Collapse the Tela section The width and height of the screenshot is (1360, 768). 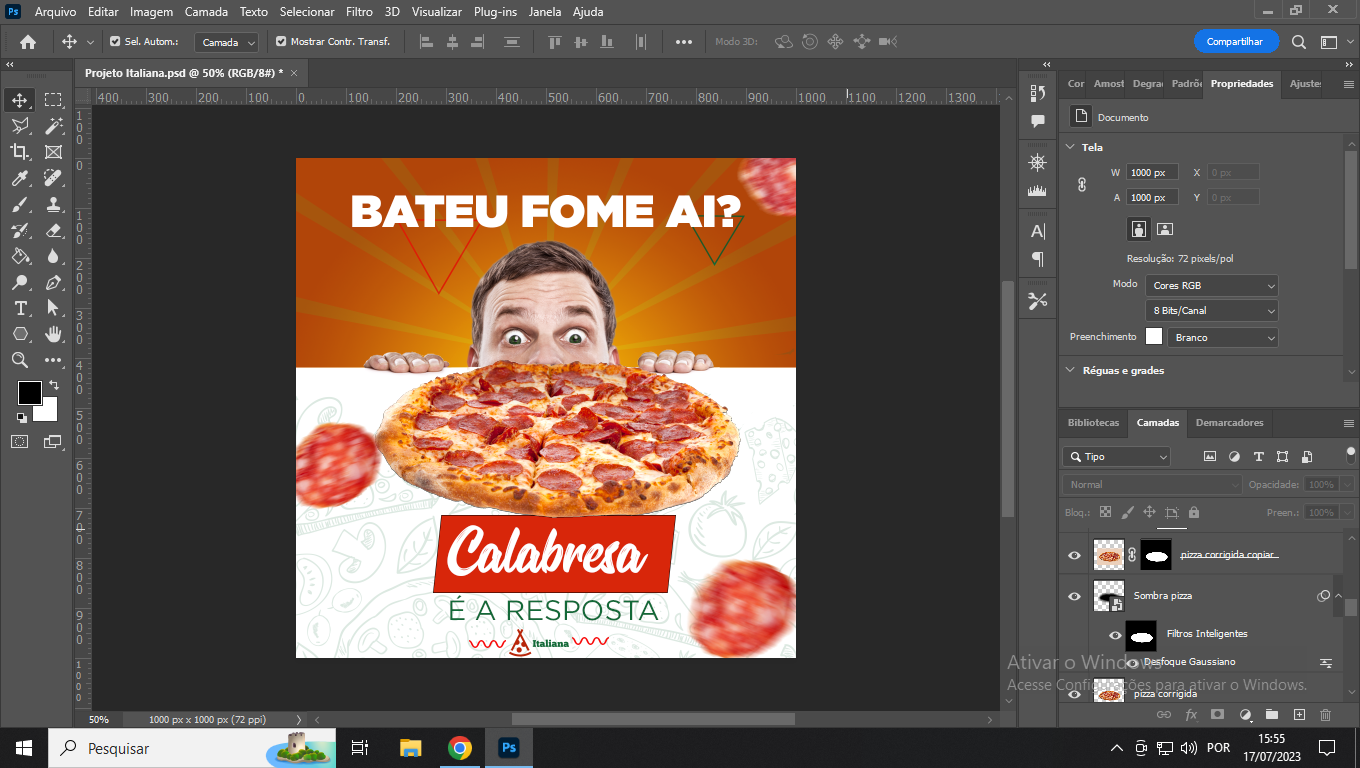coord(1070,147)
